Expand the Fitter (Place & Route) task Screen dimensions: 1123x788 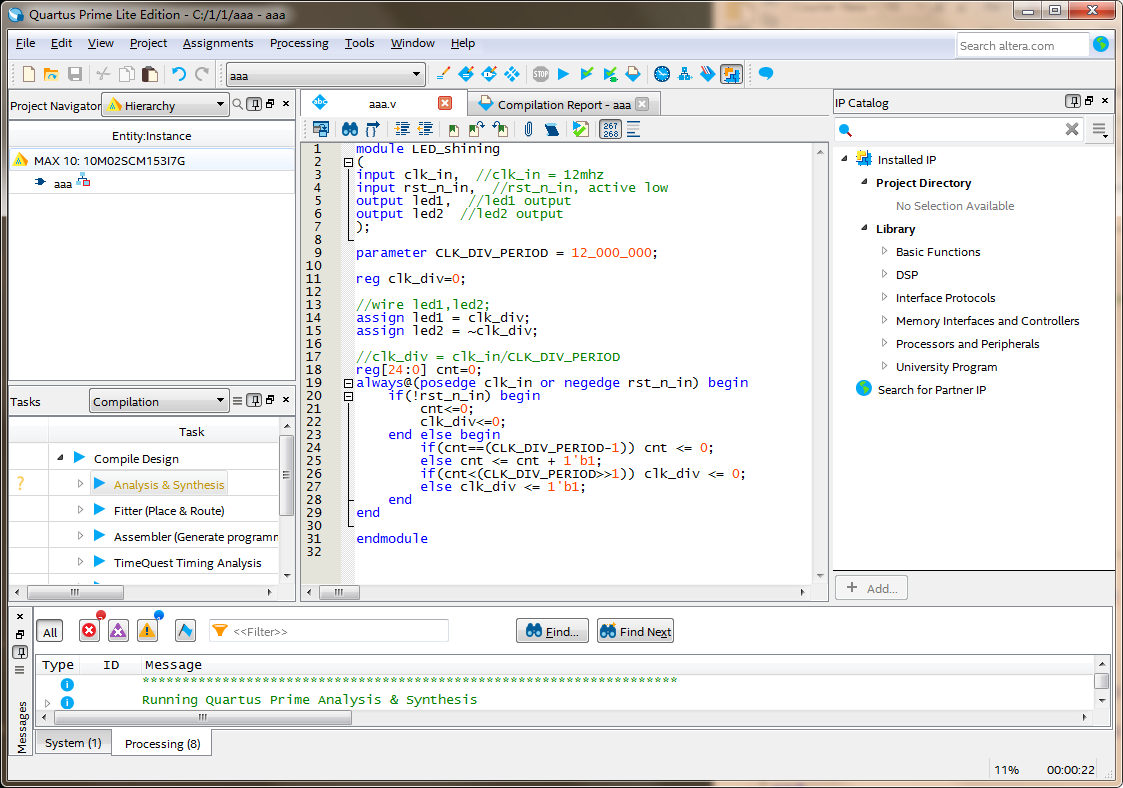(80, 509)
